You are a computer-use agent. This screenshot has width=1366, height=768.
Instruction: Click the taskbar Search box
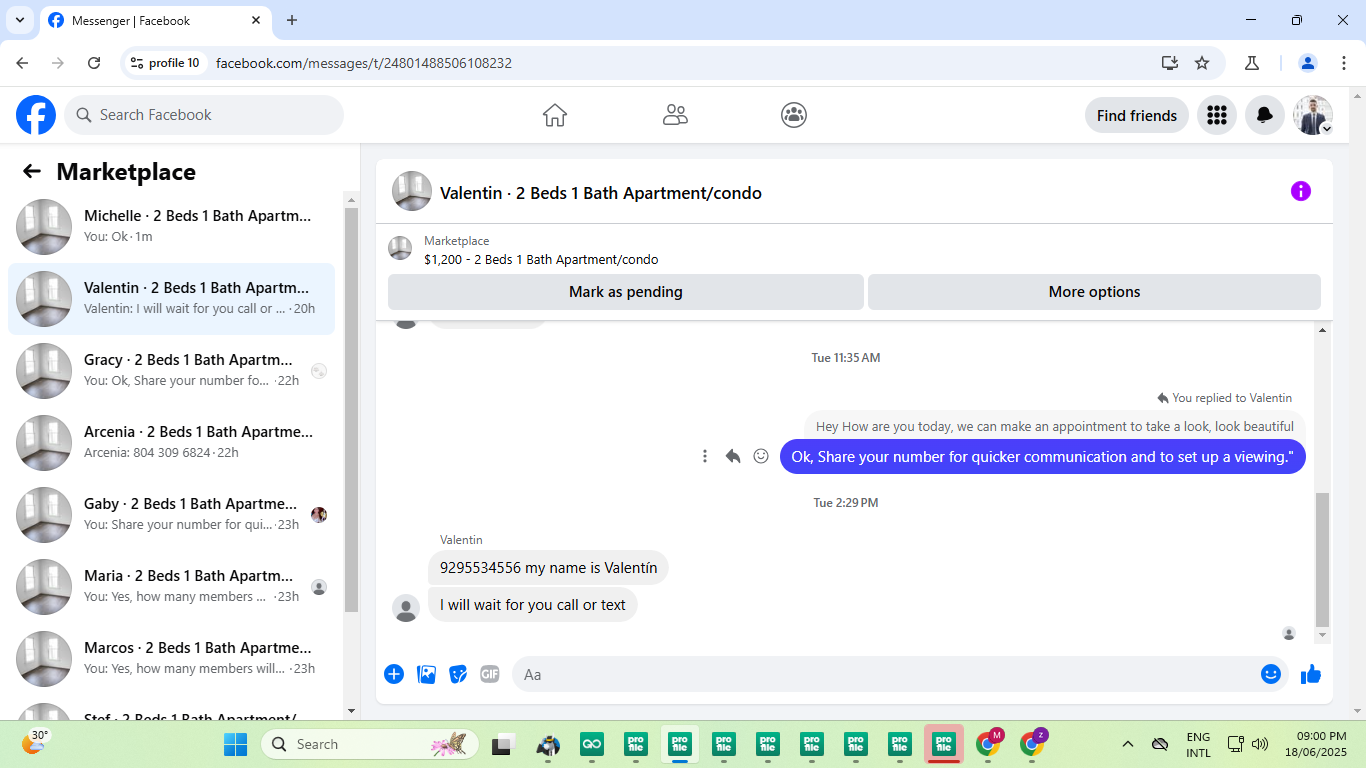tap(370, 744)
